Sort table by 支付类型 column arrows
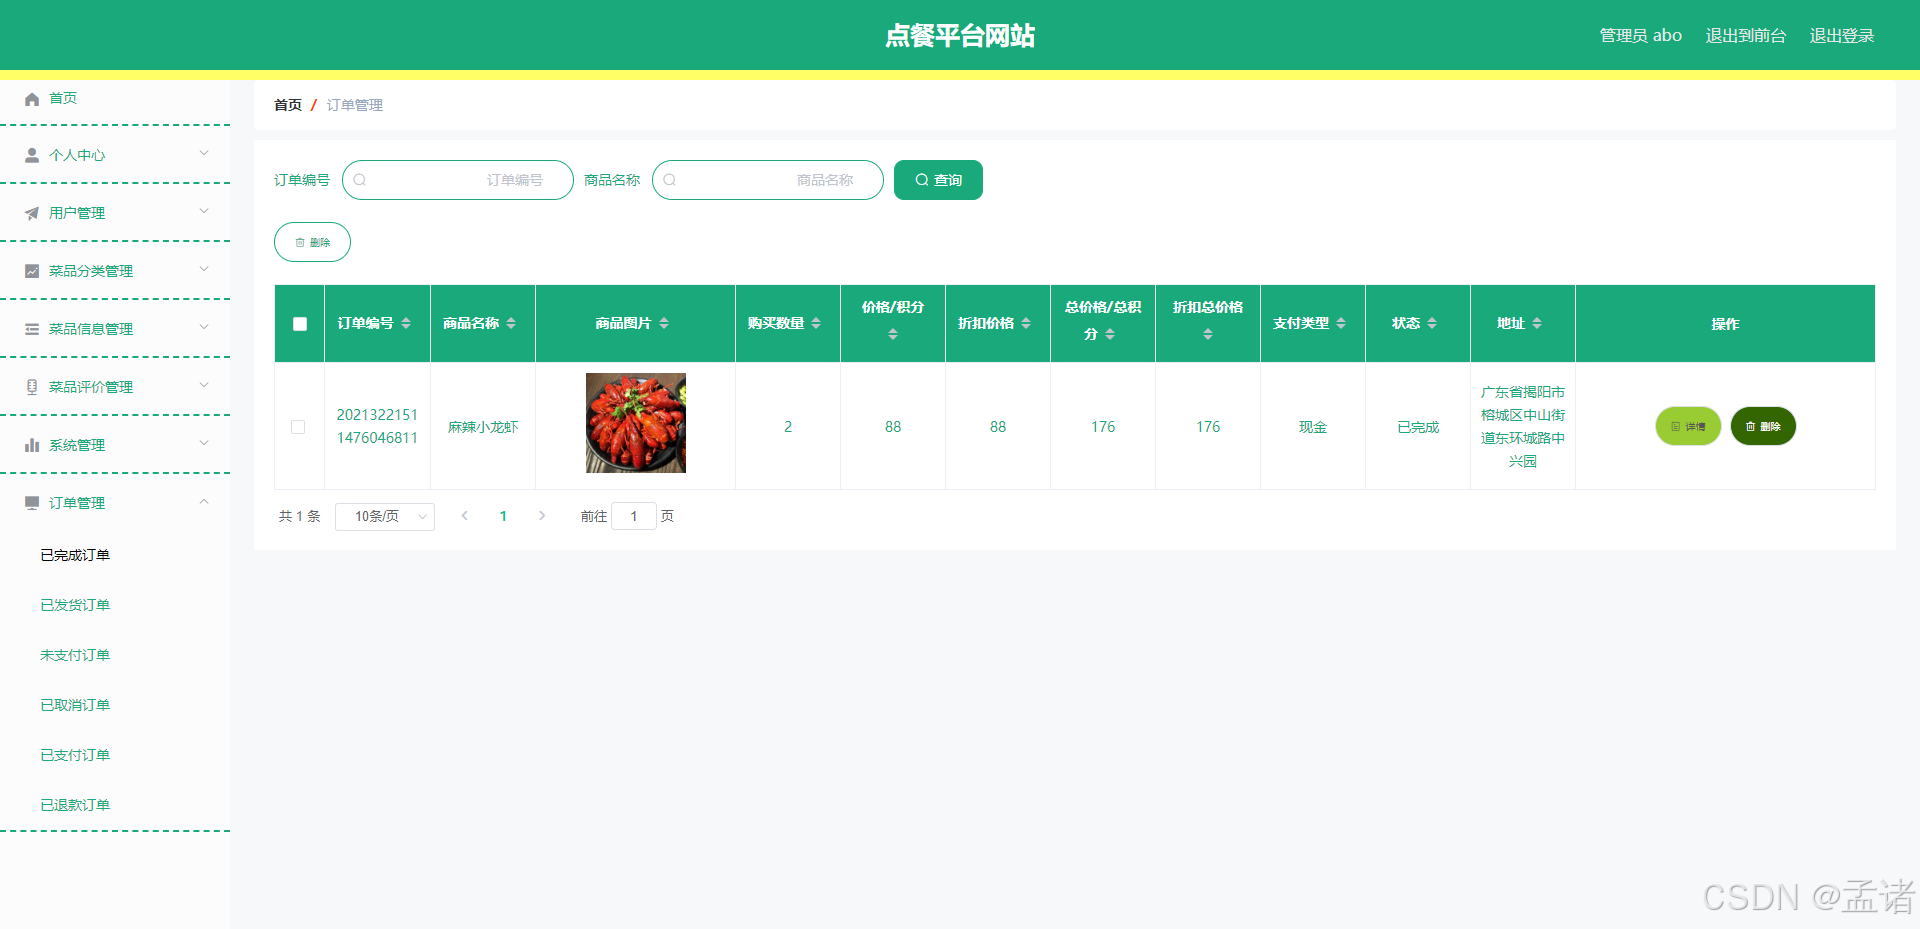 (x=1341, y=323)
